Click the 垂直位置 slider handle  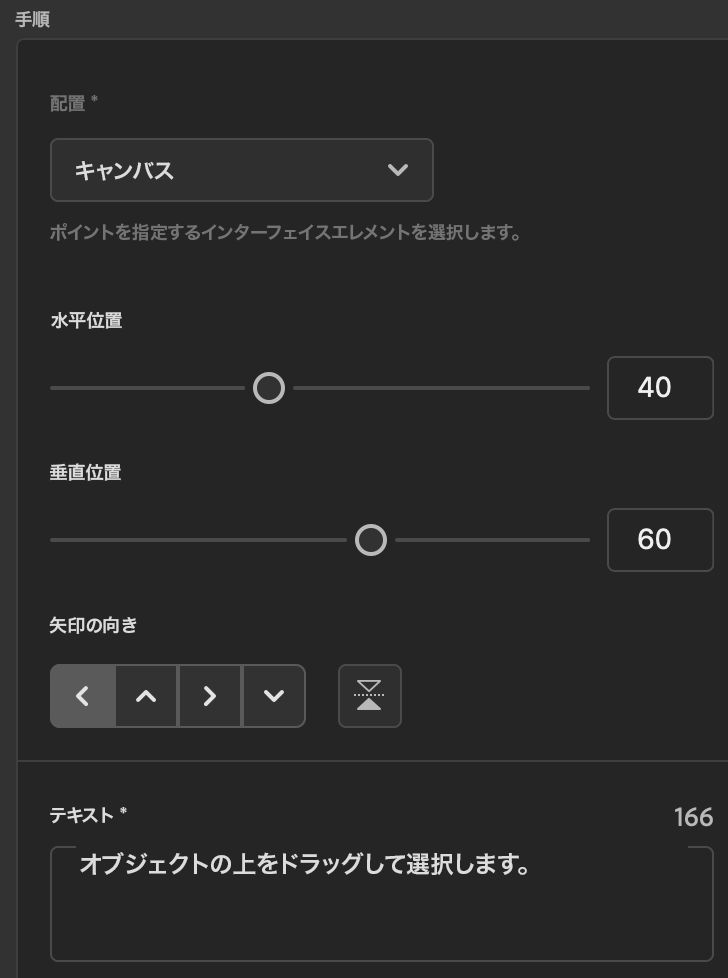[x=371, y=540]
